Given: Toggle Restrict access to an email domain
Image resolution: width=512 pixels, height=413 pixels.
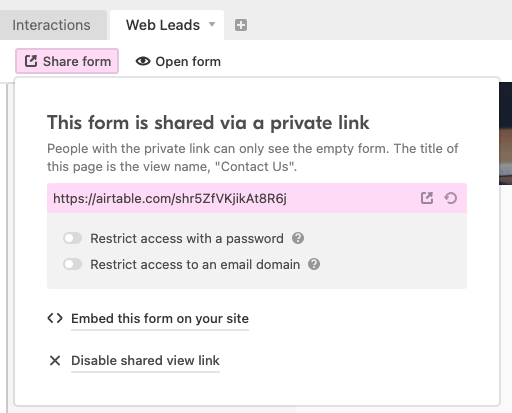Looking at the screenshot, I should coord(73,264).
